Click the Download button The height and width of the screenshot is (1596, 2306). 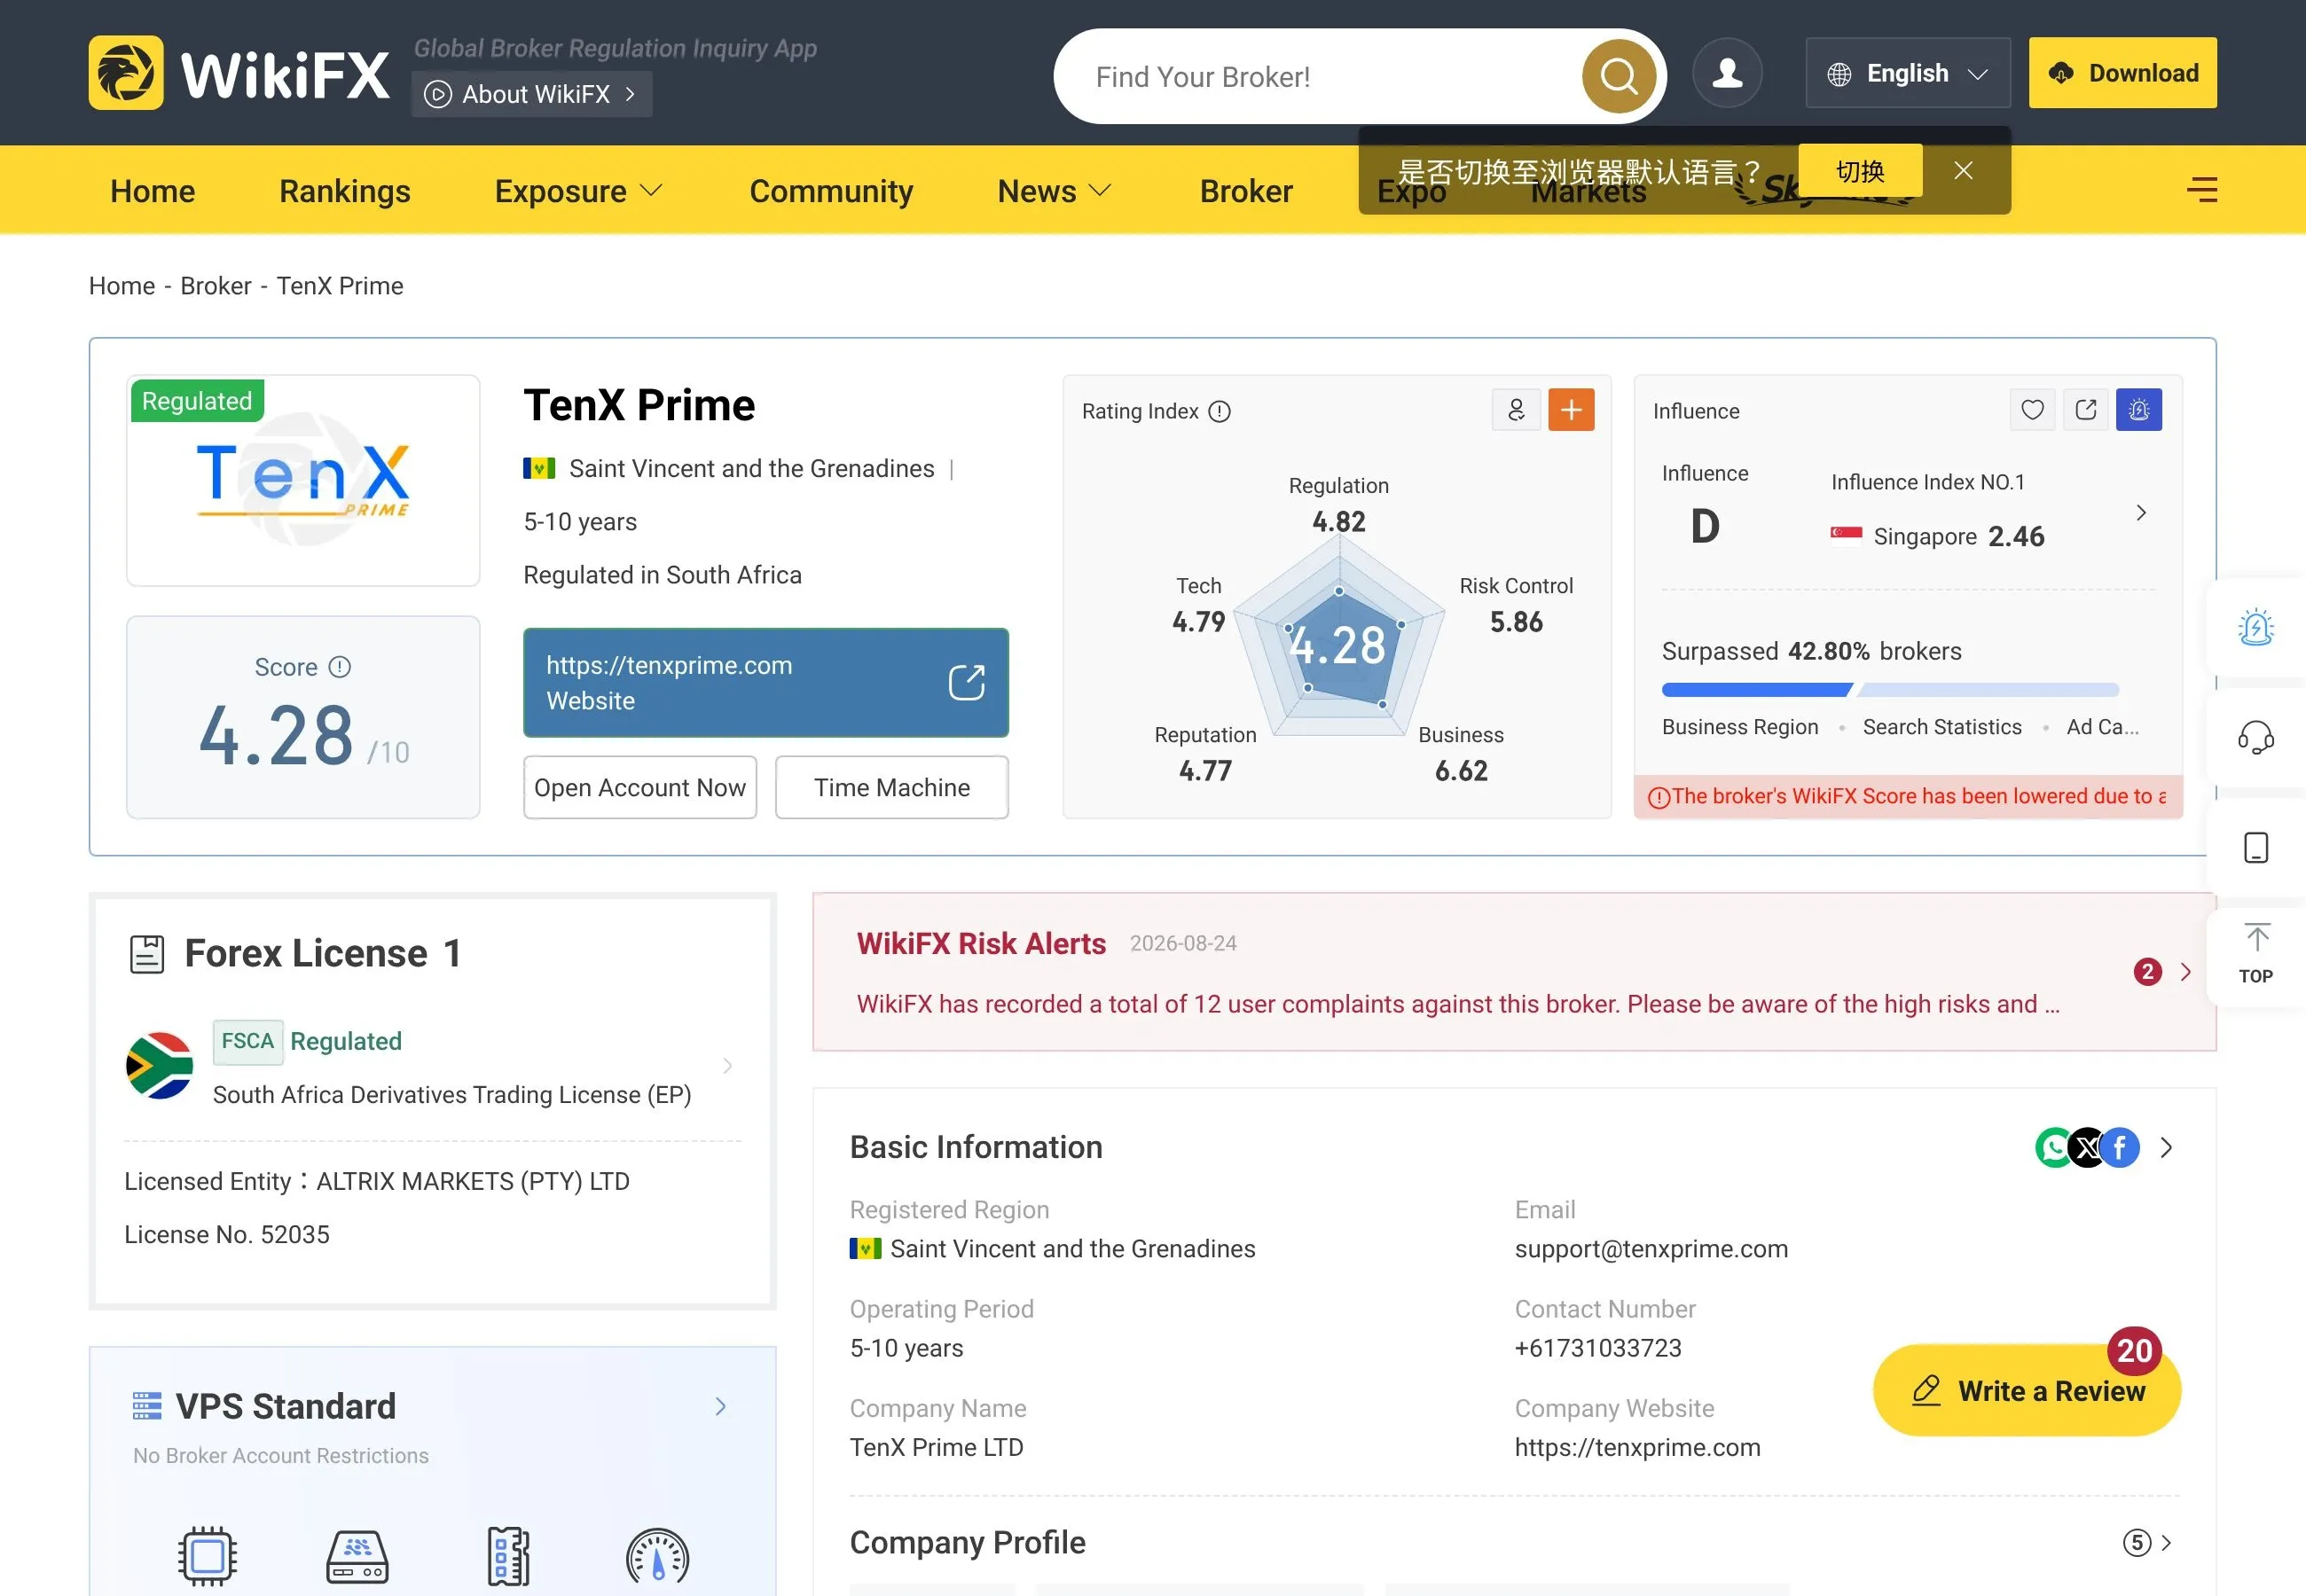[2123, 73]
